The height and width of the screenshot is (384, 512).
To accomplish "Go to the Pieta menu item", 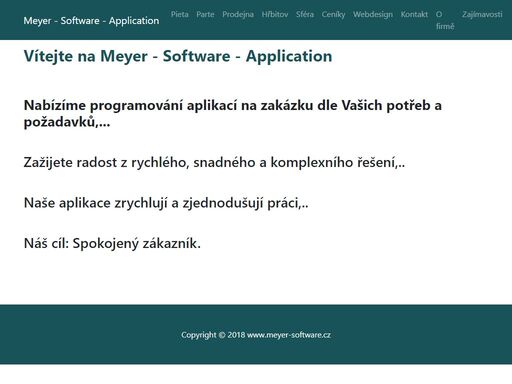I will (x=180, y=14).
